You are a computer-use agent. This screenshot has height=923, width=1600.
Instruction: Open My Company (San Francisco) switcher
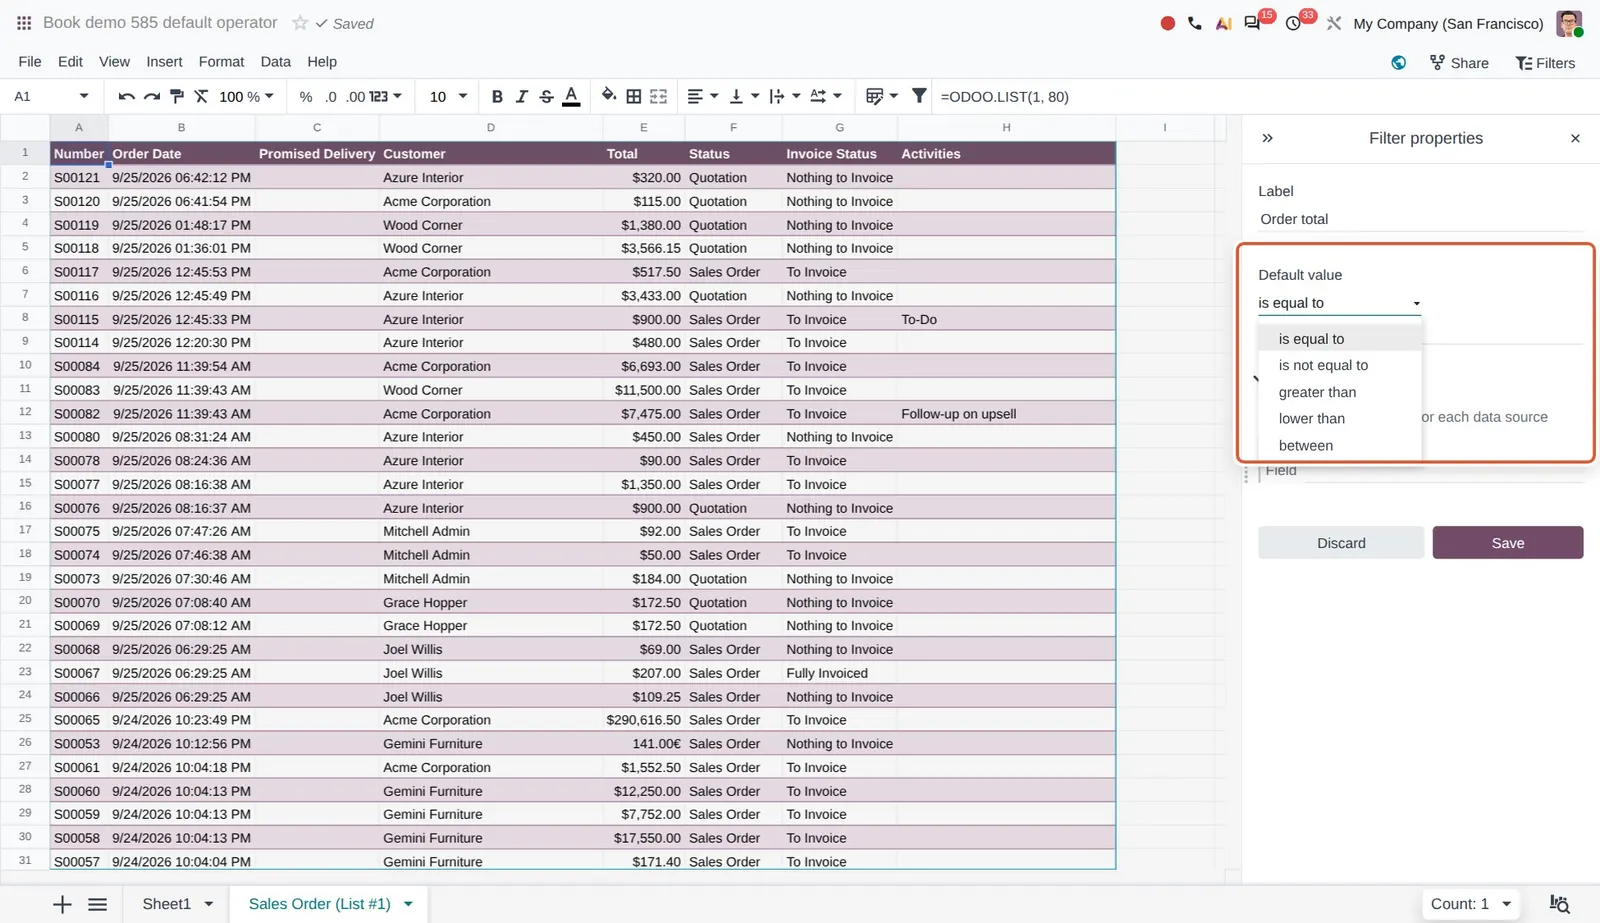[1448, 24]
